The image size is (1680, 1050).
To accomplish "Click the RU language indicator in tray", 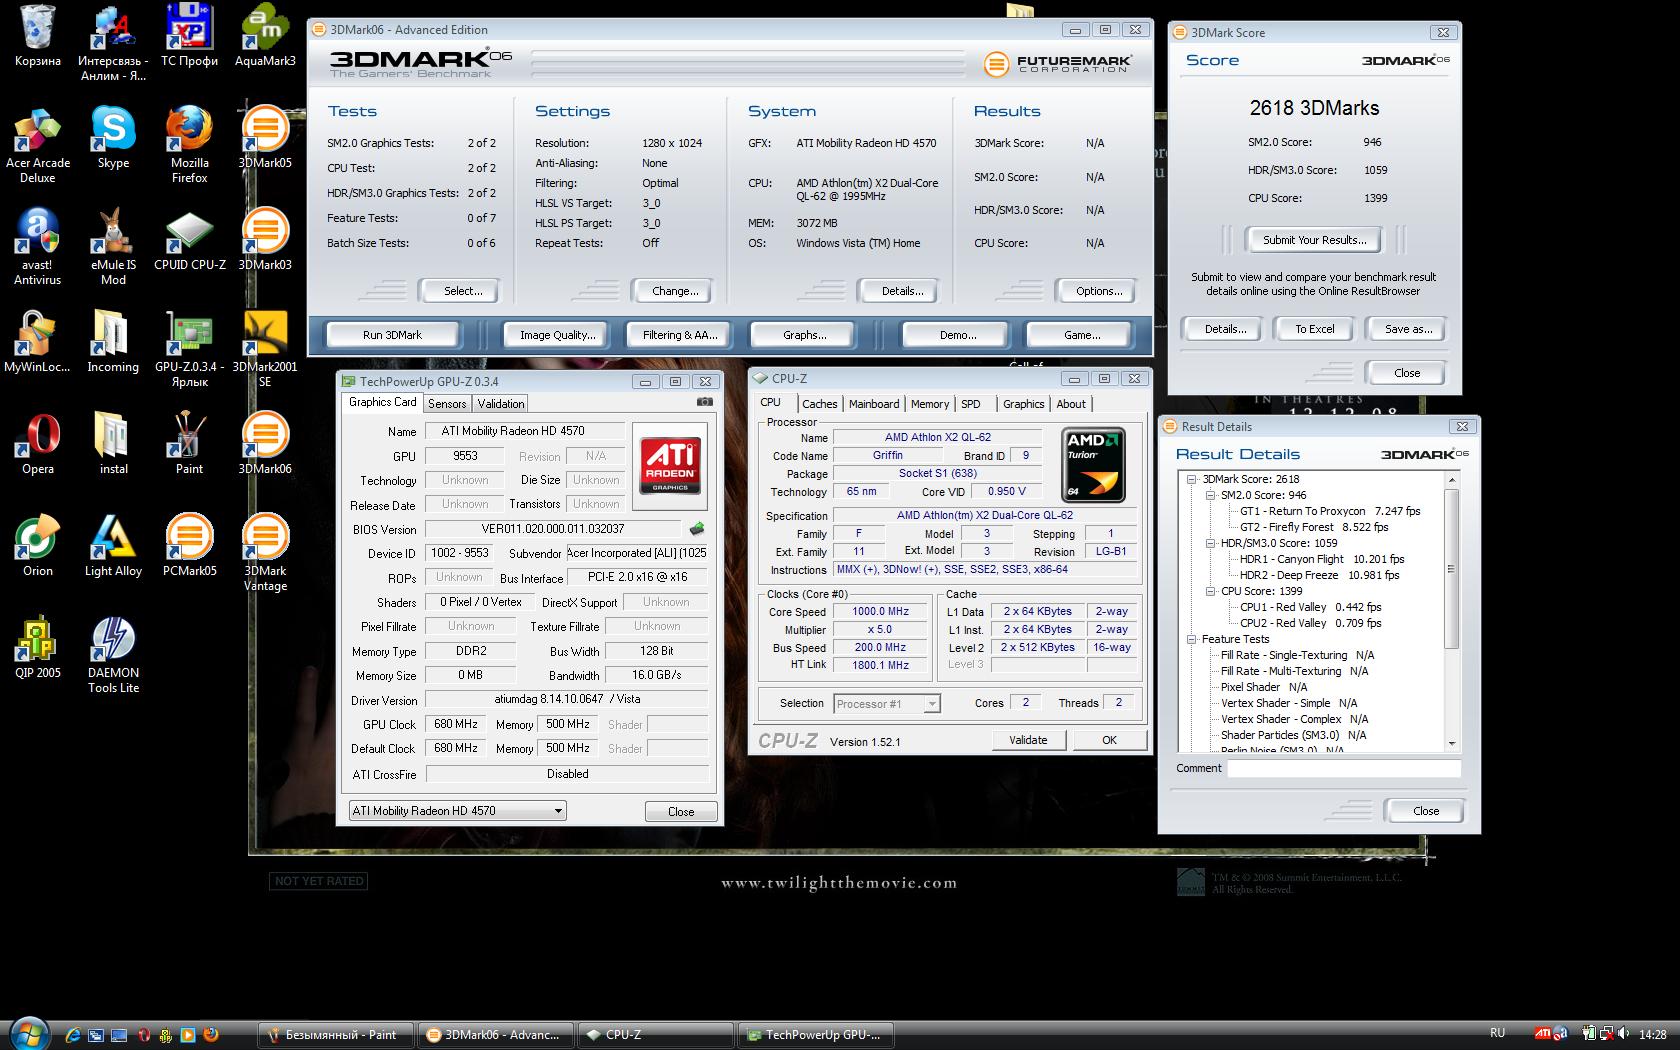I will (x=1497, y=1033).
